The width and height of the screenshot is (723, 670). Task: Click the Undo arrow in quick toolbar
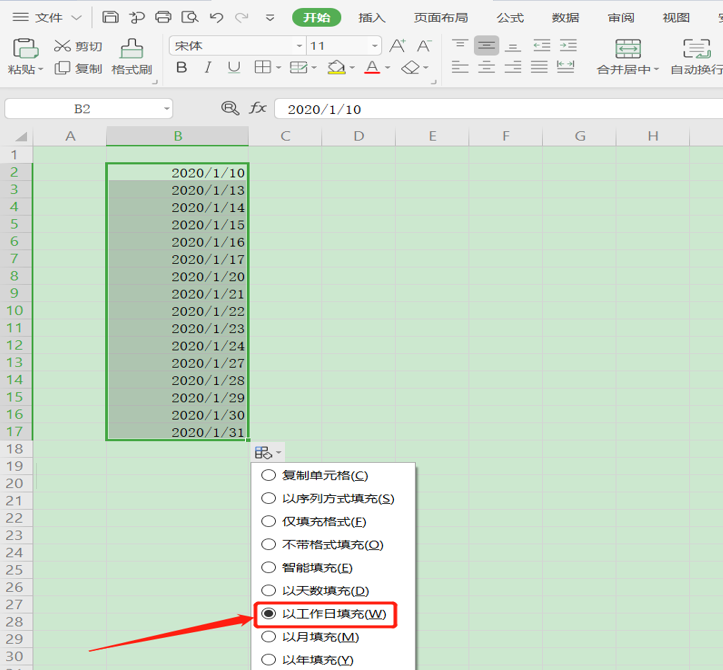216,18
